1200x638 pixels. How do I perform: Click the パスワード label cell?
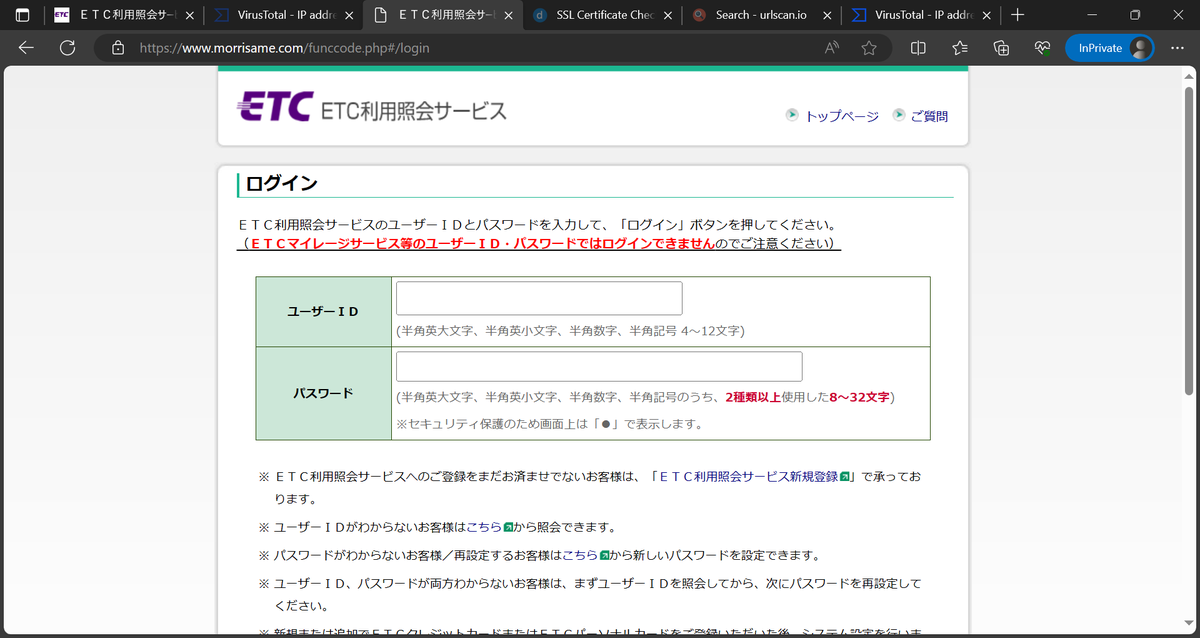(324, 393)
